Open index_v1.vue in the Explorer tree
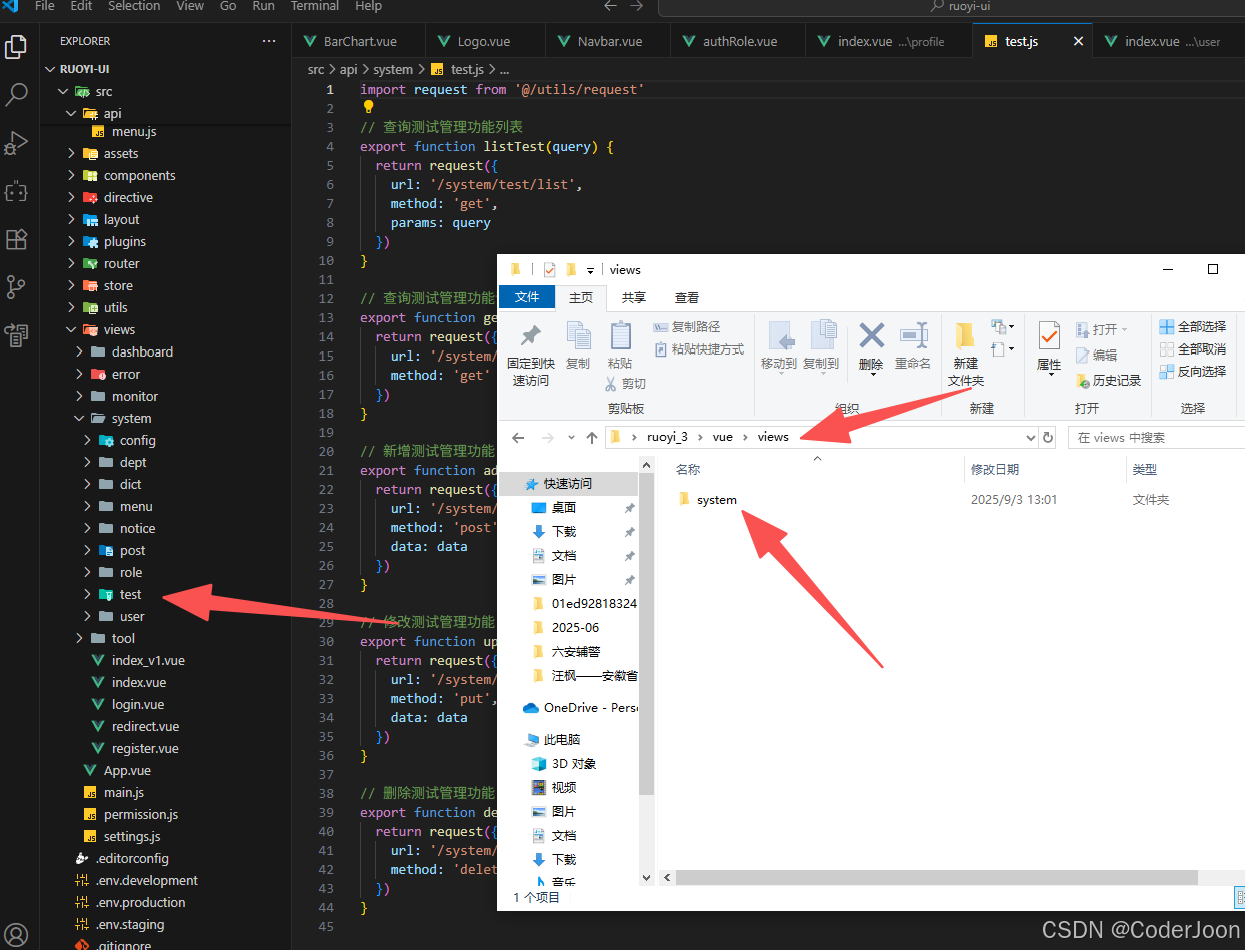Screen dimensions: 1245x950 click(148, 661)
